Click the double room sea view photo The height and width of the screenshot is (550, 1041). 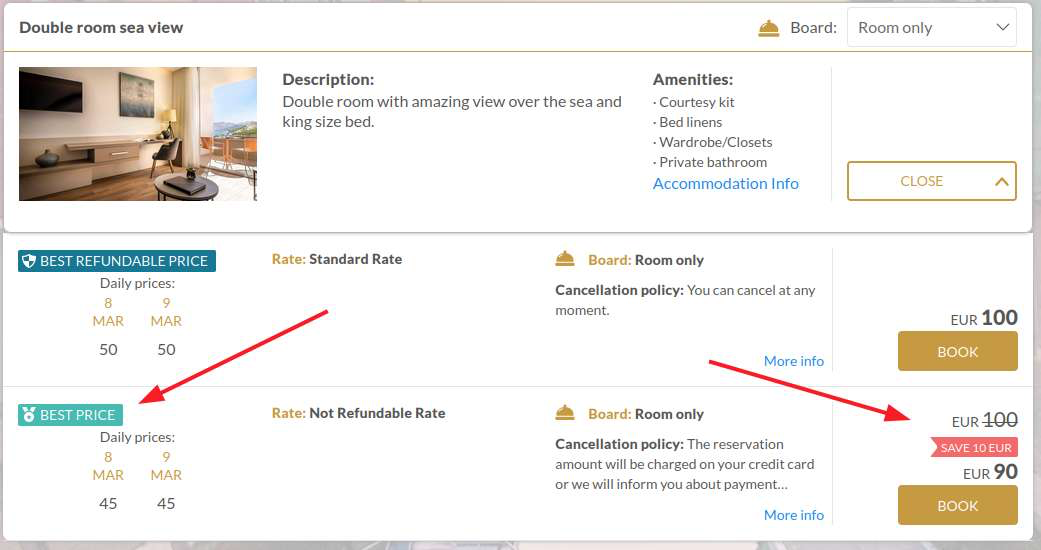pyautogui.click(x=138, y=134)
